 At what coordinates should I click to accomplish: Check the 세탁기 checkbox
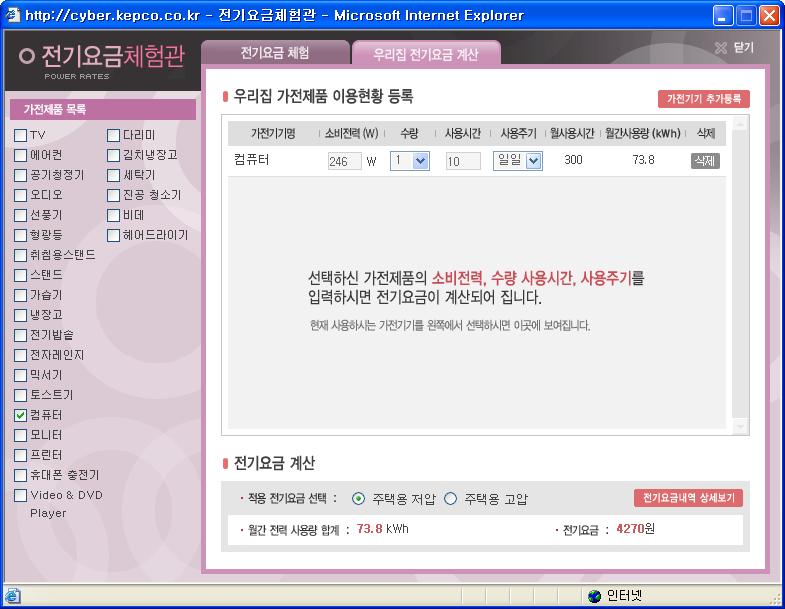click(114, 175)
